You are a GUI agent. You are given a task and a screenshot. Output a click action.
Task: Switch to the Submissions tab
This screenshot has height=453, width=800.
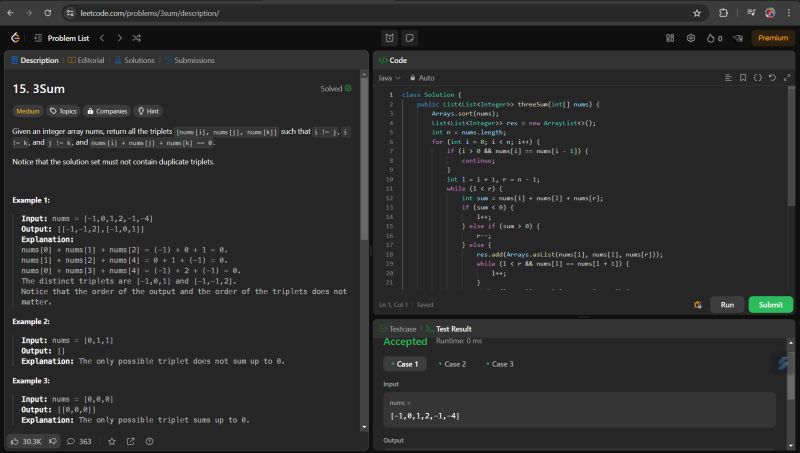click(x=190, y=60)
